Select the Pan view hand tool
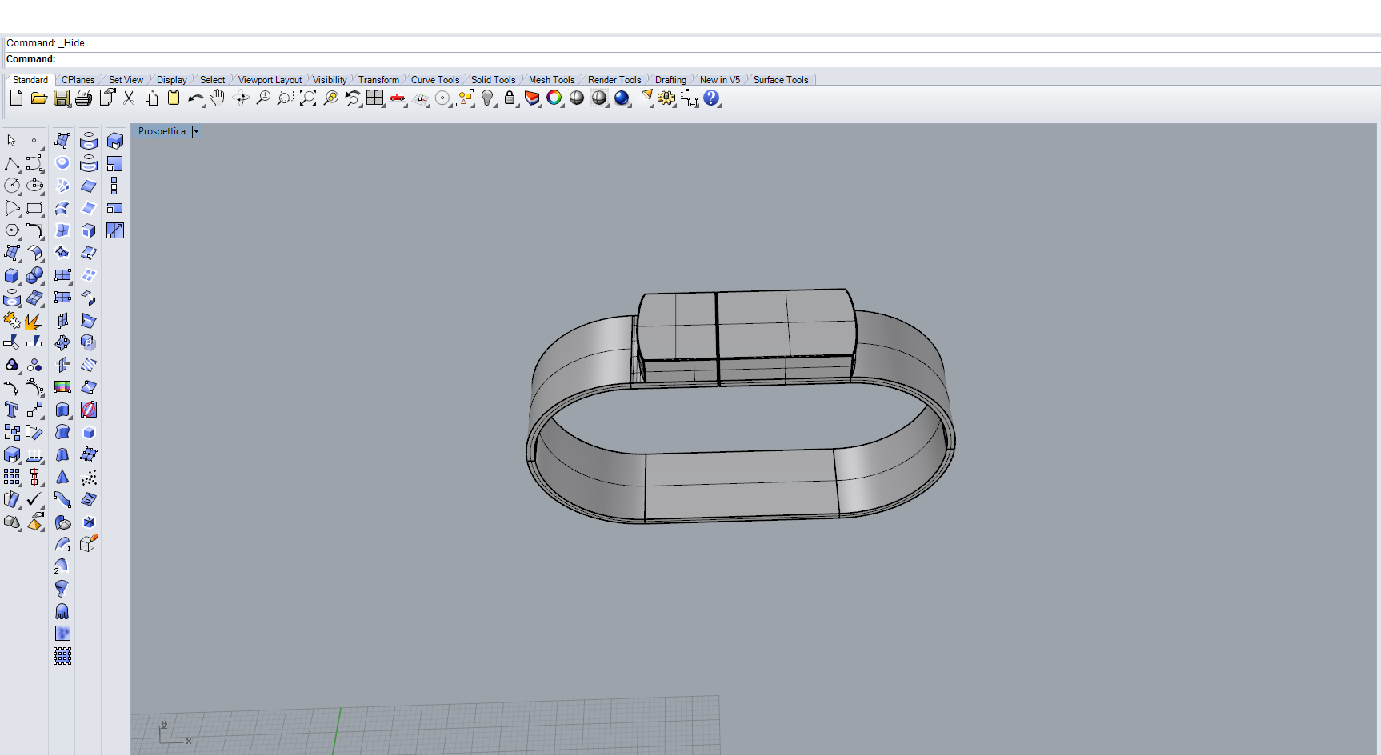Viewport: 1381px width, 755px height. (x=217, y=98)
